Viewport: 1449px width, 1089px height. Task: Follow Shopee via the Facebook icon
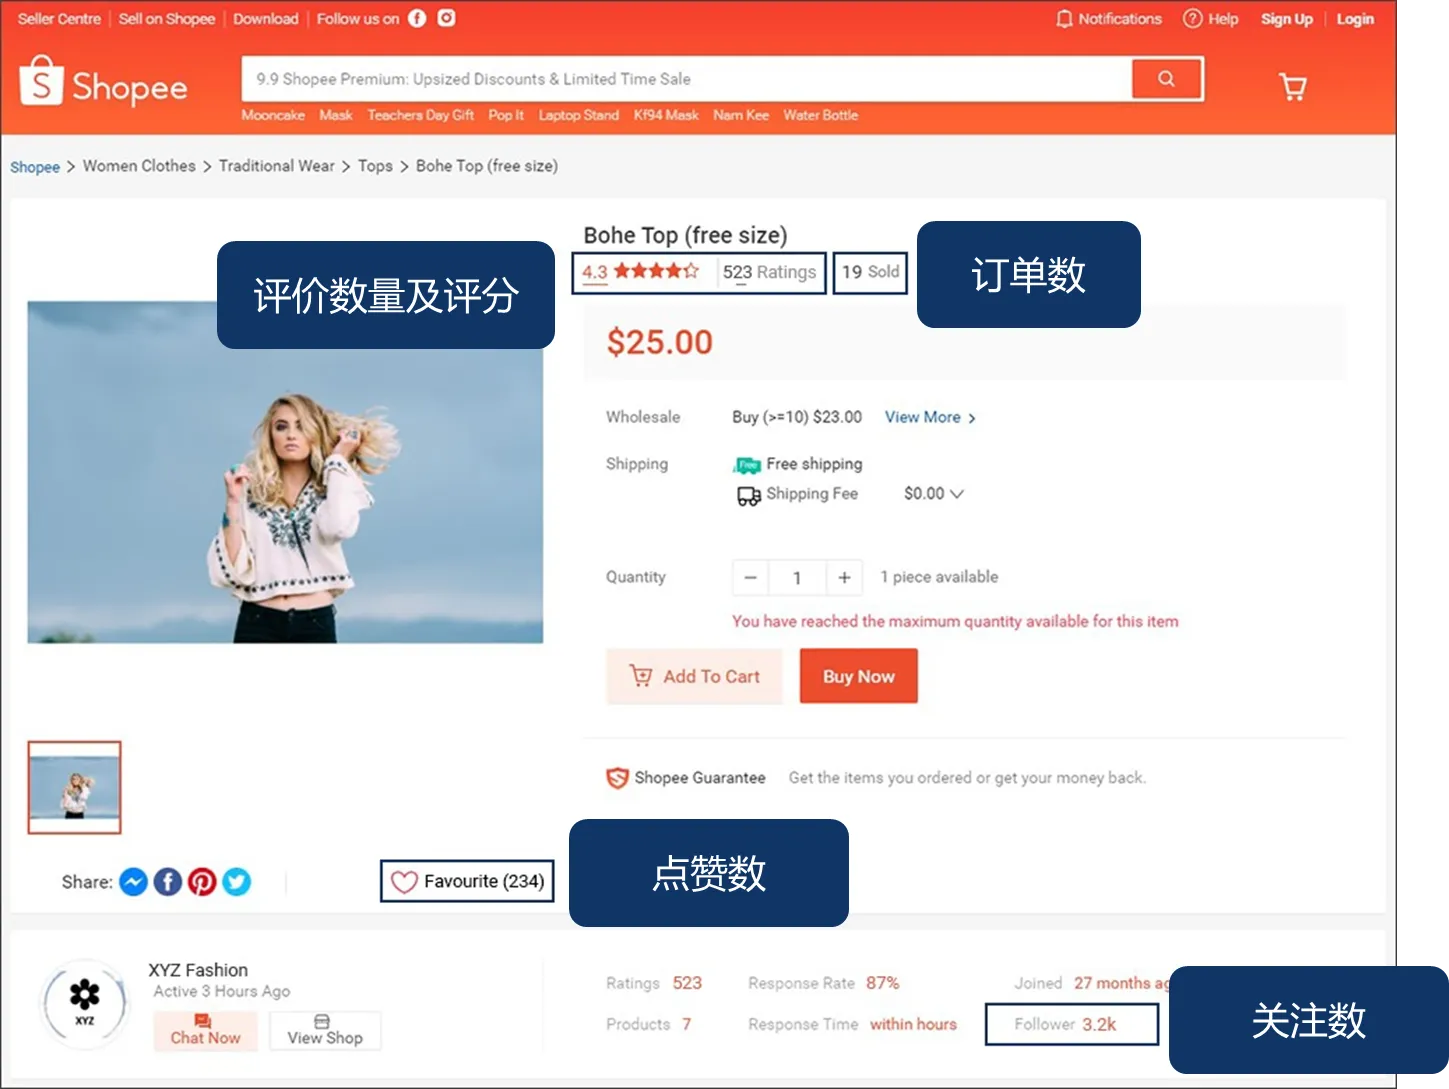(x=417, y=18)
